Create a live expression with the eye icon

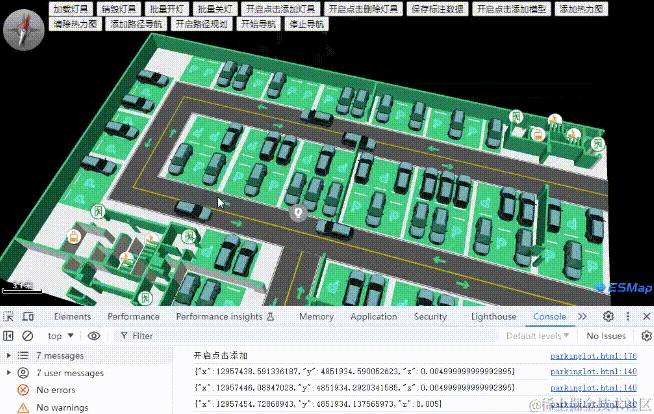tap(94, 336)
